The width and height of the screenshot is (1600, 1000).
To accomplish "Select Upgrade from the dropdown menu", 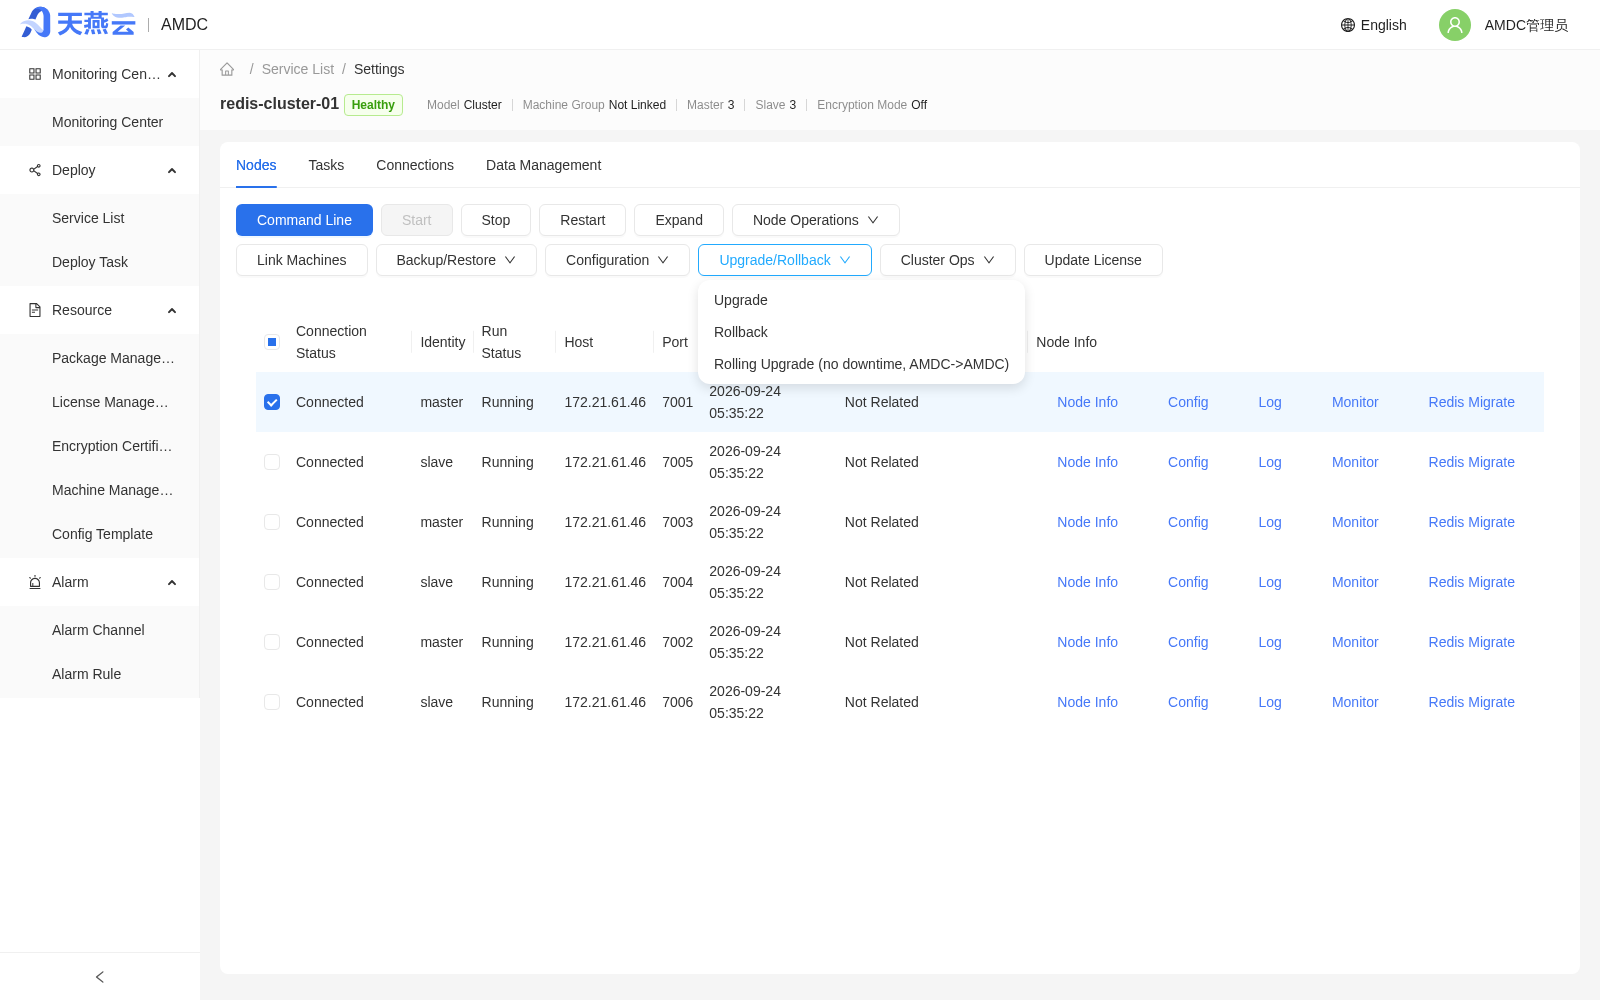I will pos(861,300).
